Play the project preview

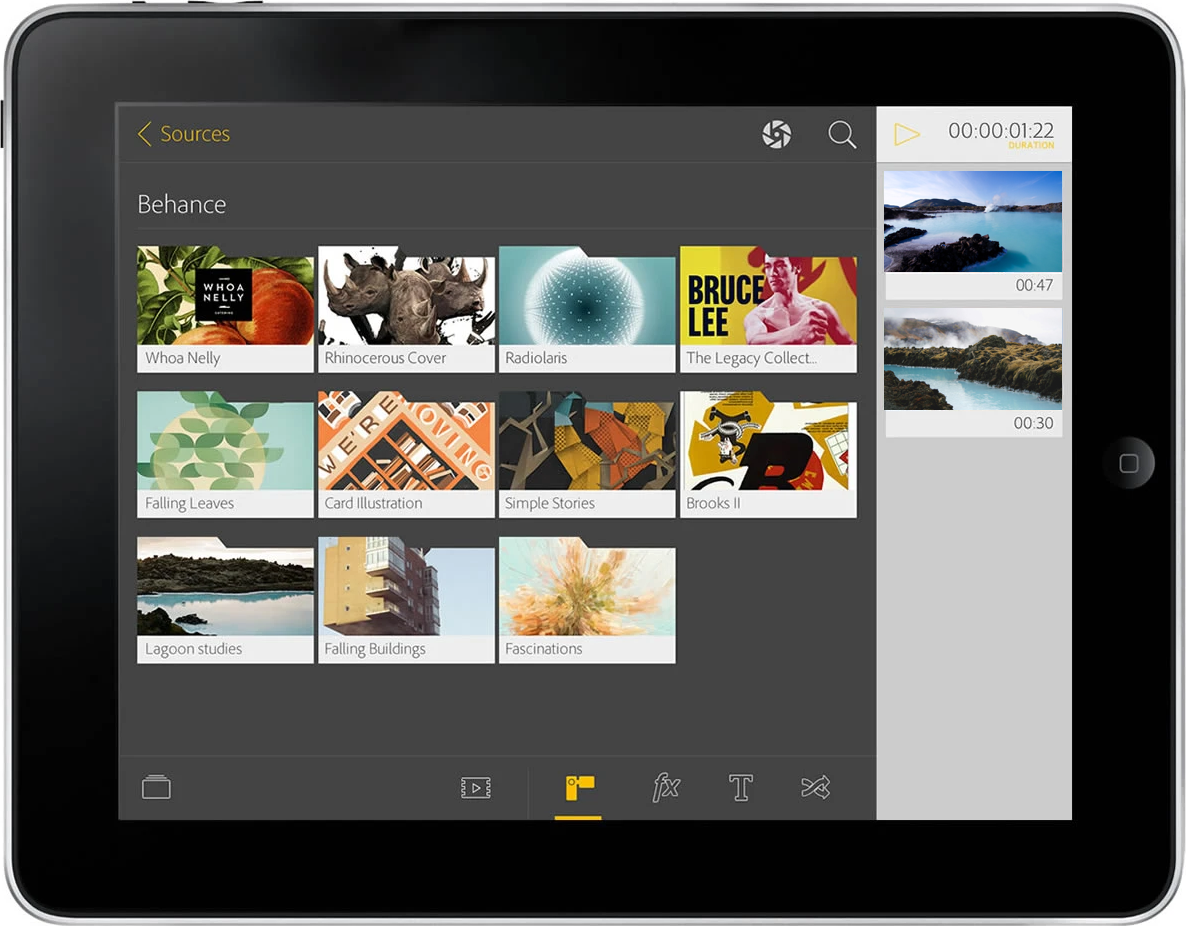pos(906,134)
